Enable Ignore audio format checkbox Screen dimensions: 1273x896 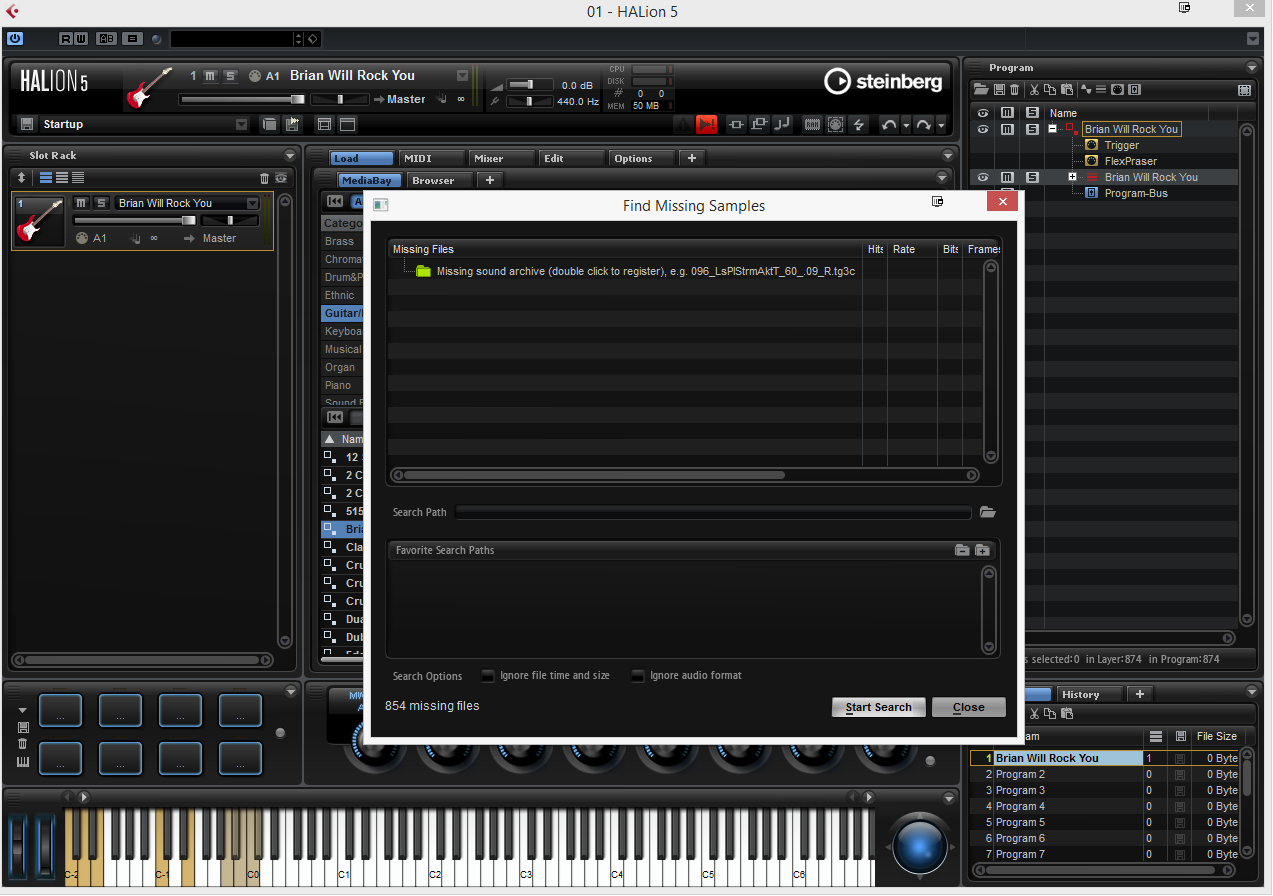click(637, 676)
